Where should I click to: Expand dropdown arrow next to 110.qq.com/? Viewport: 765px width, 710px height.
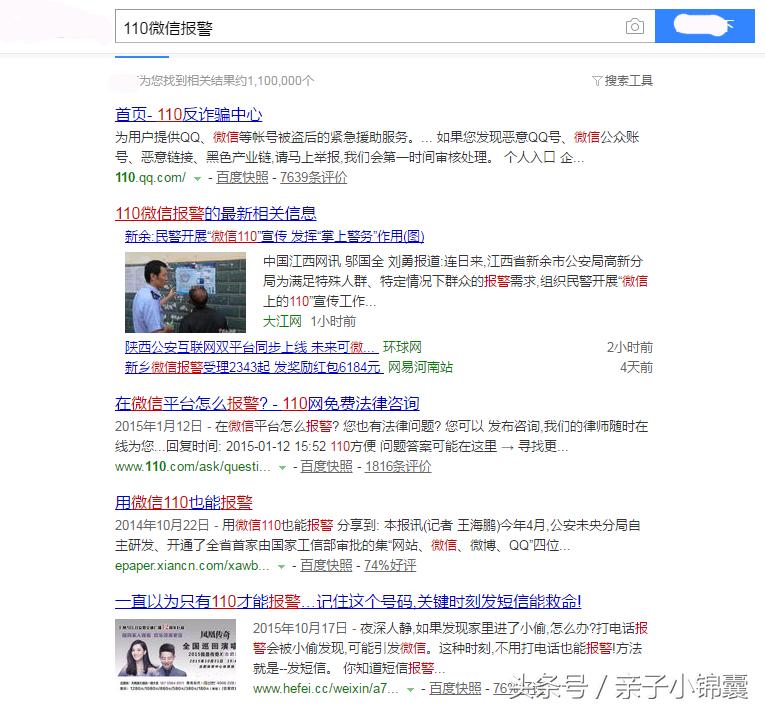click(x=197, y=179)
